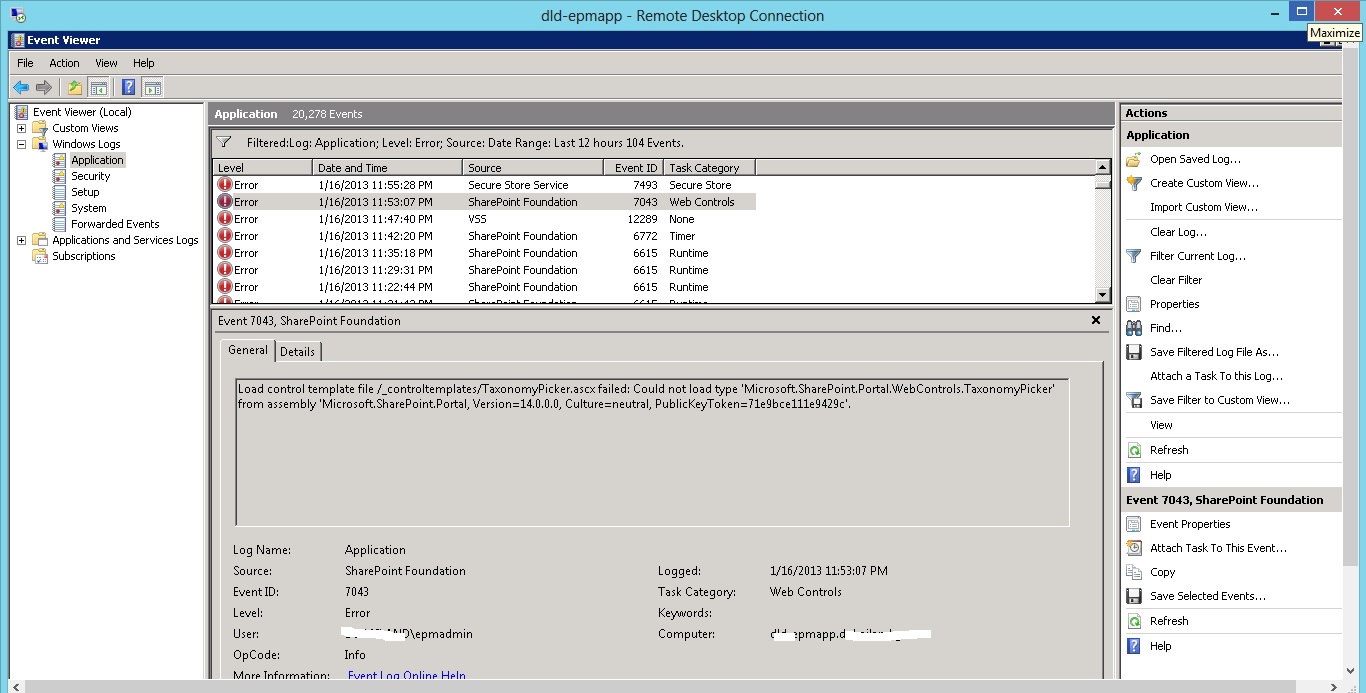Click the Event Viewer title bar icon
The height and width of the screenshot is (693, 1366).
point(18,40)
